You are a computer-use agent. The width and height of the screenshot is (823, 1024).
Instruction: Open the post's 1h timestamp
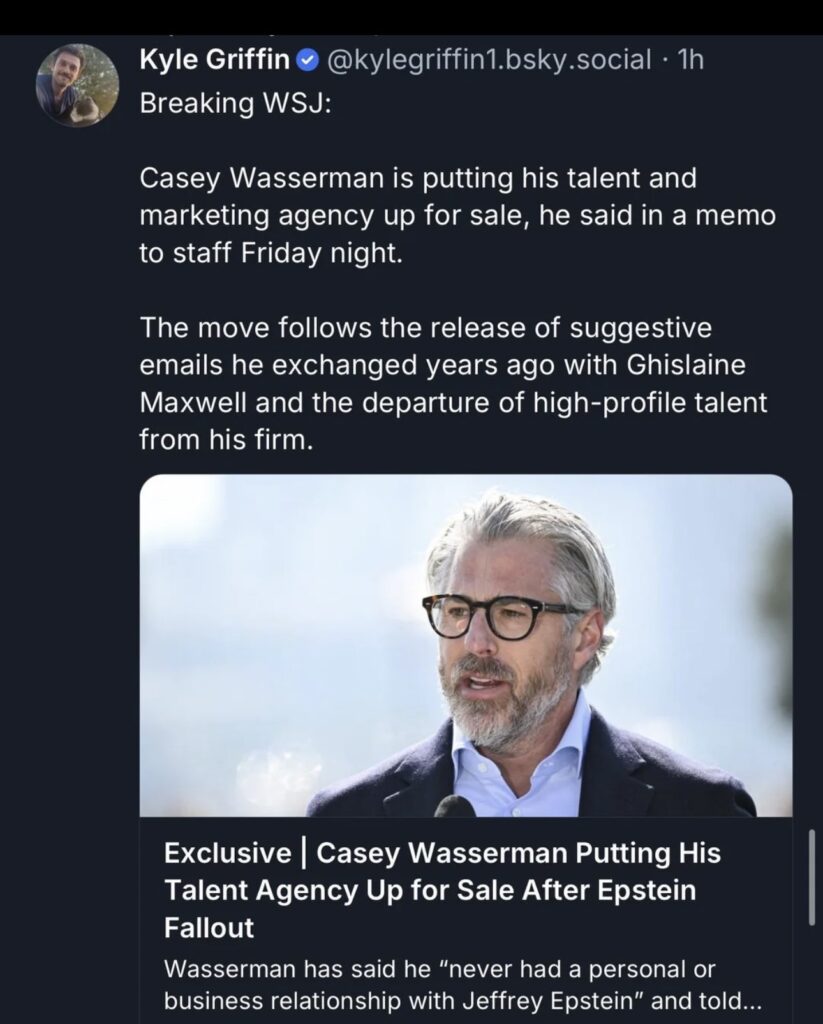click(691, 61)
